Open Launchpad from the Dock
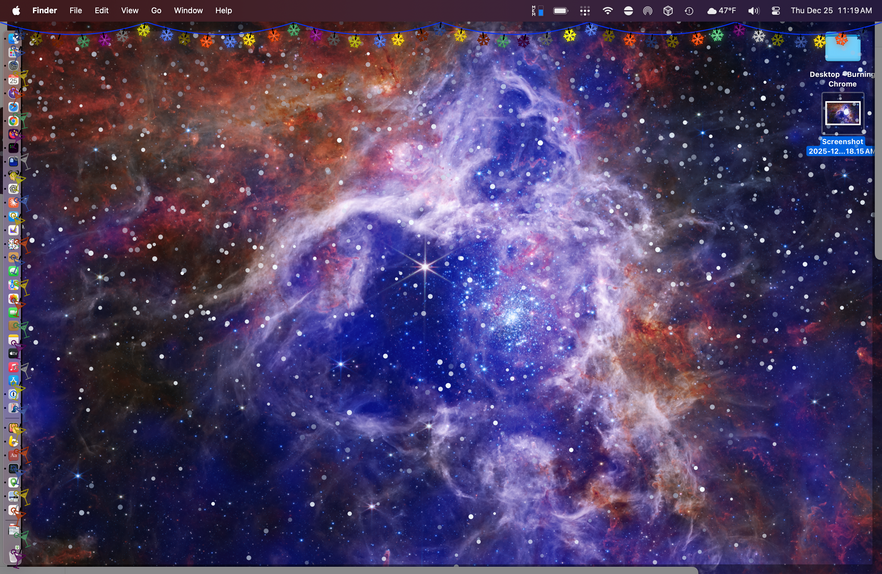Viewport: 882px width, 574px height. click(x=14, y=53)
